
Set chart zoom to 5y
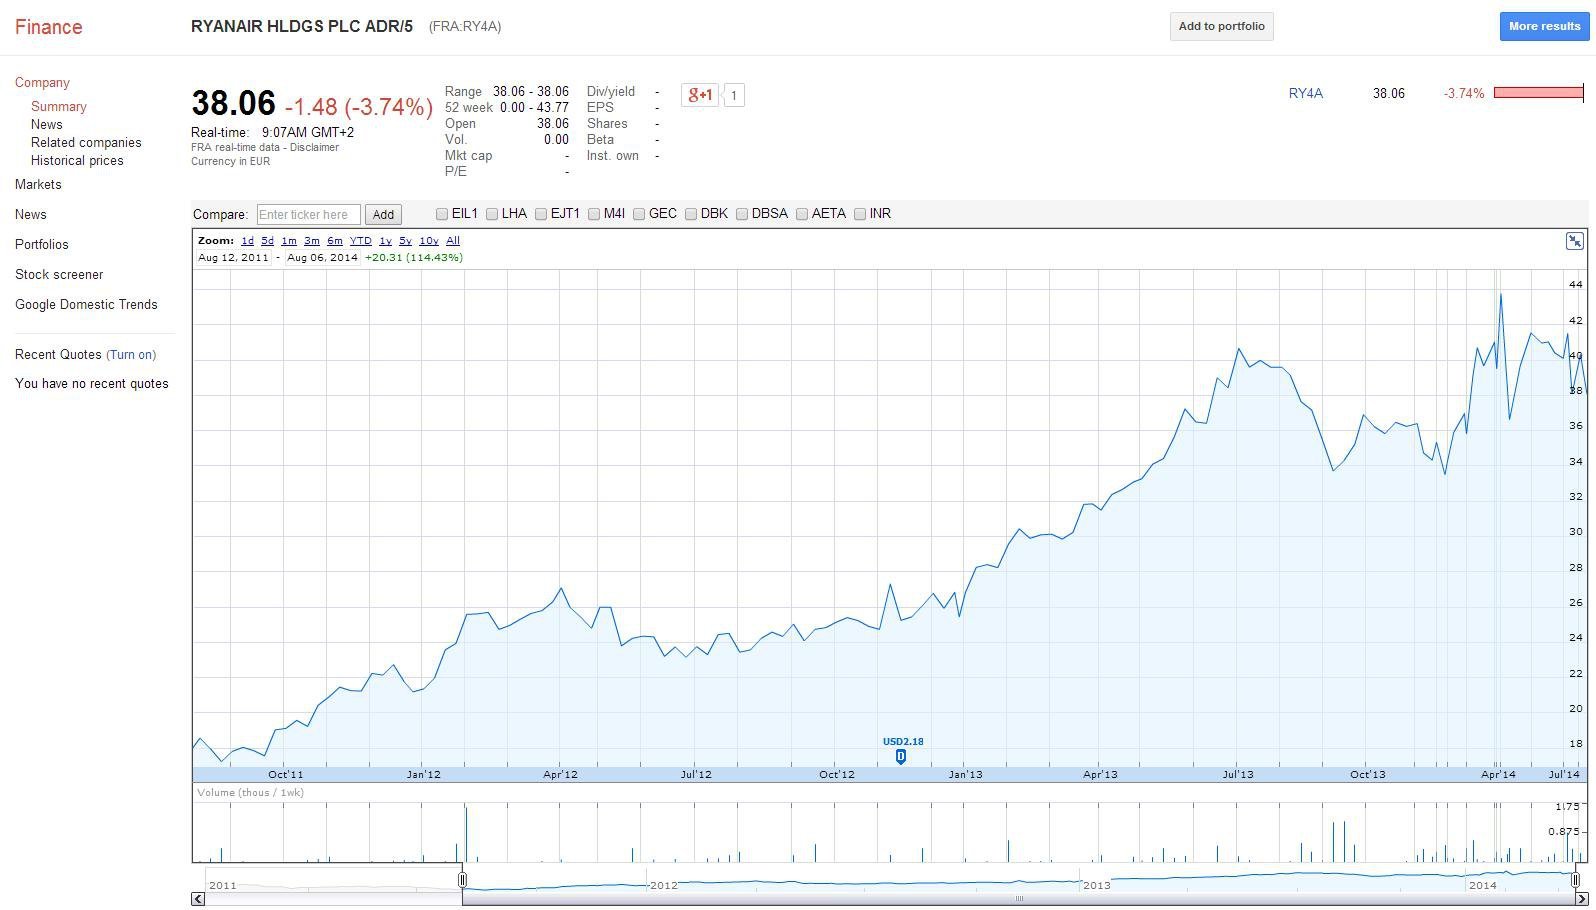pyautogui.click(x=405, y=241)
